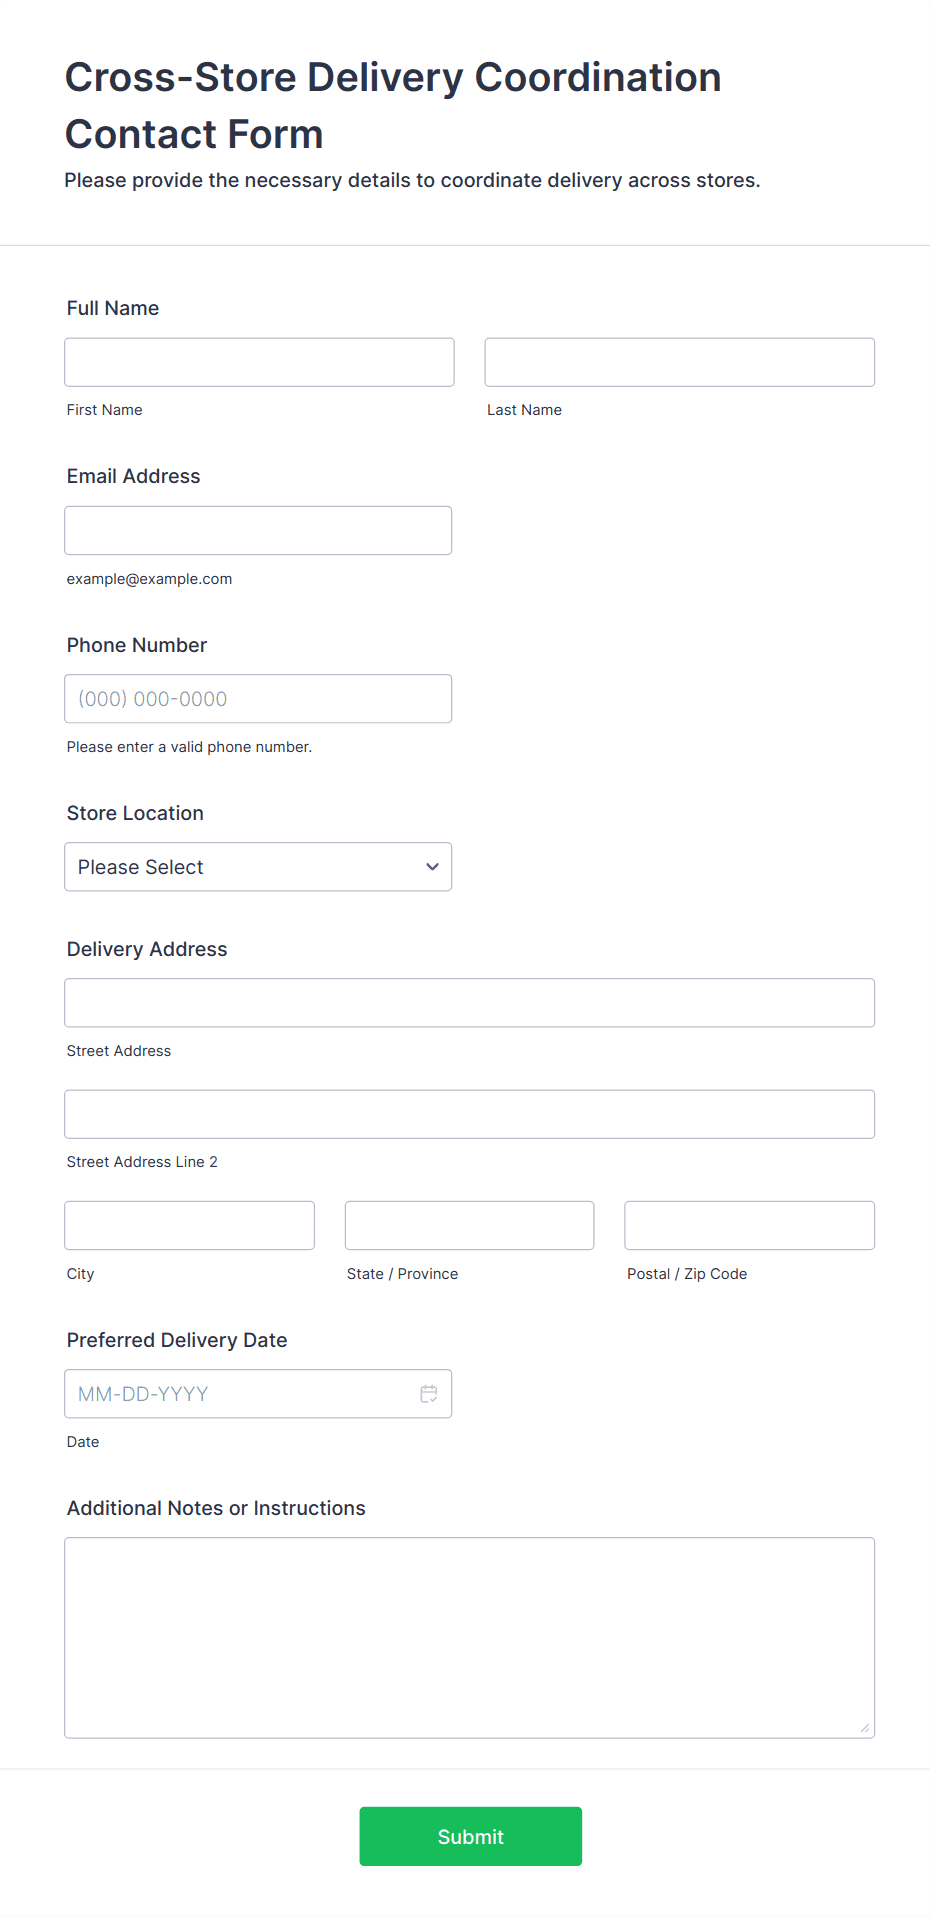
Task: Click the calendar icon in date field
Action: tap(429, 1394)
